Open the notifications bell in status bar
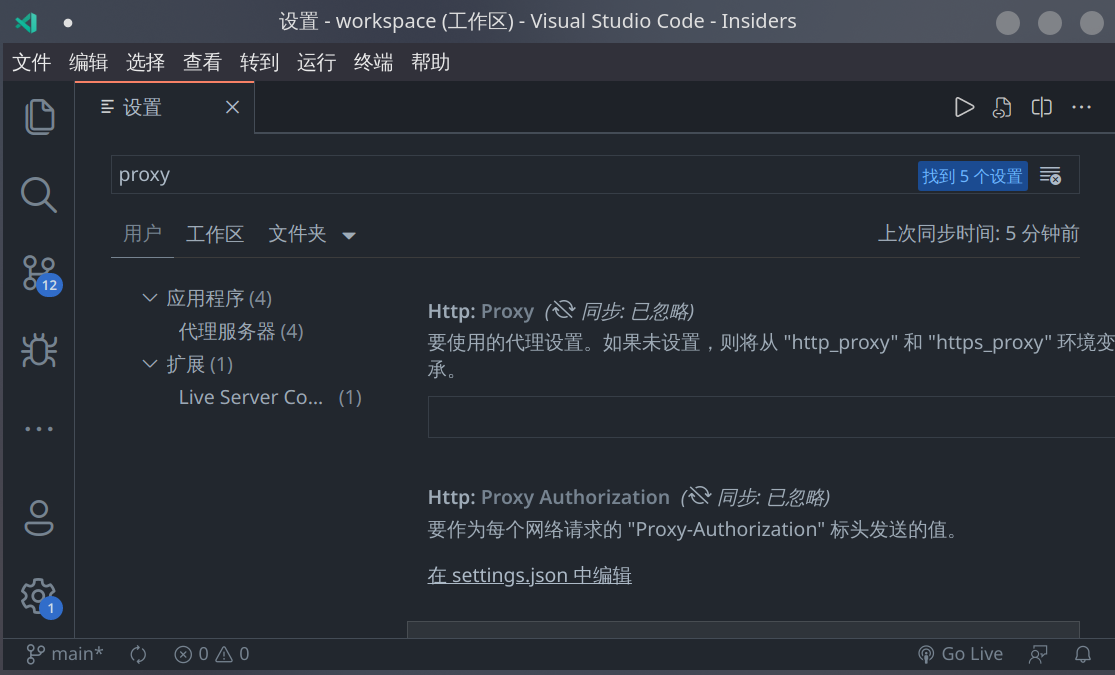 [x=1083, y=654]
